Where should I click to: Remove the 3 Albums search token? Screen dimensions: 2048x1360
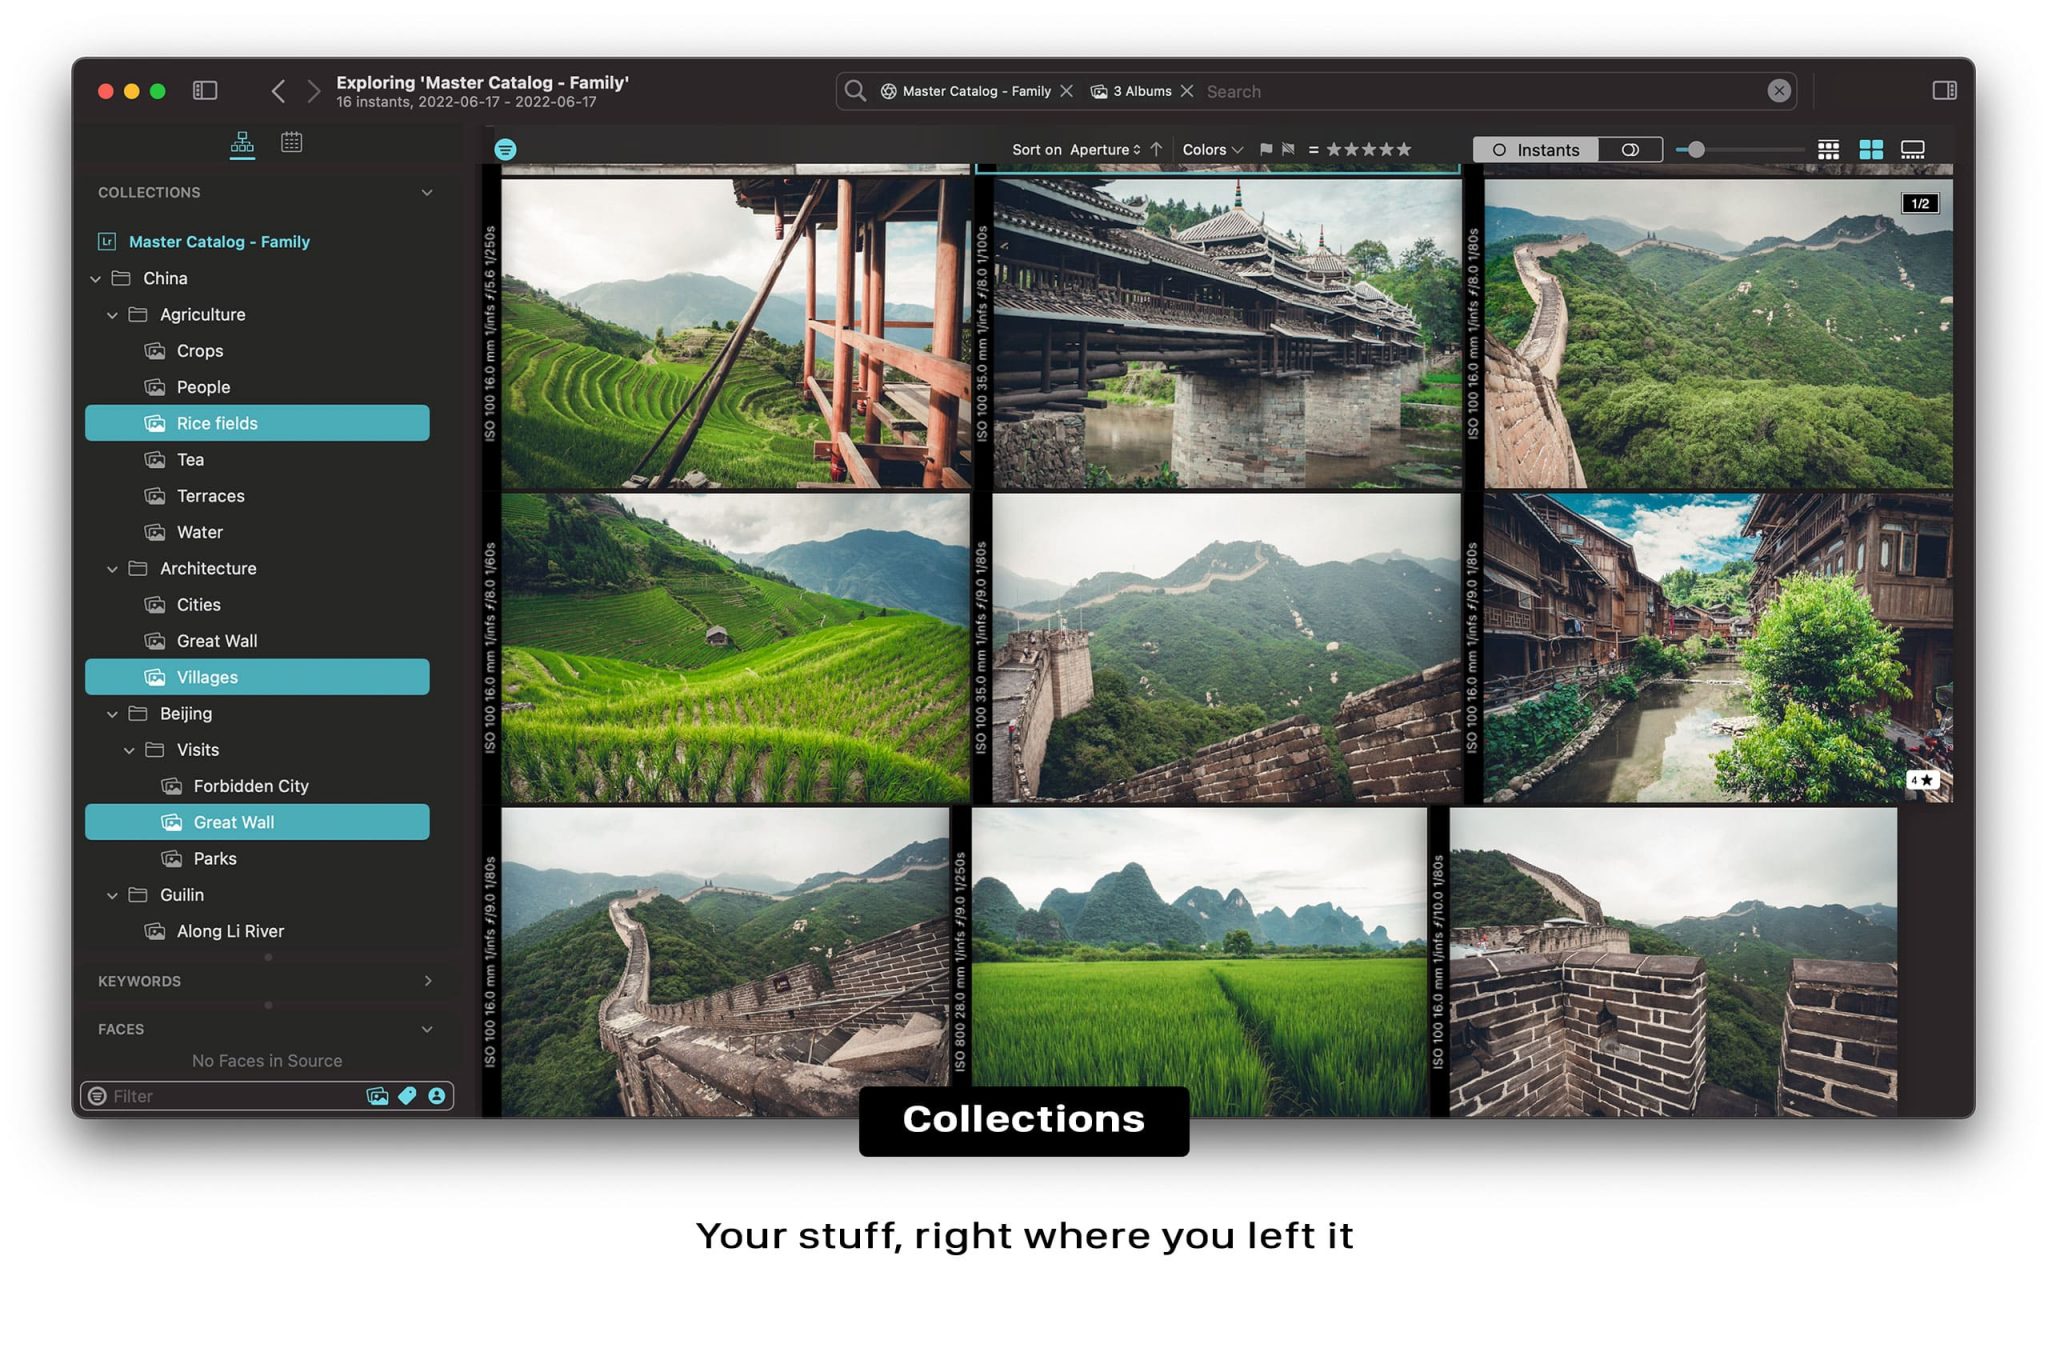click(x=1187, y=91)
